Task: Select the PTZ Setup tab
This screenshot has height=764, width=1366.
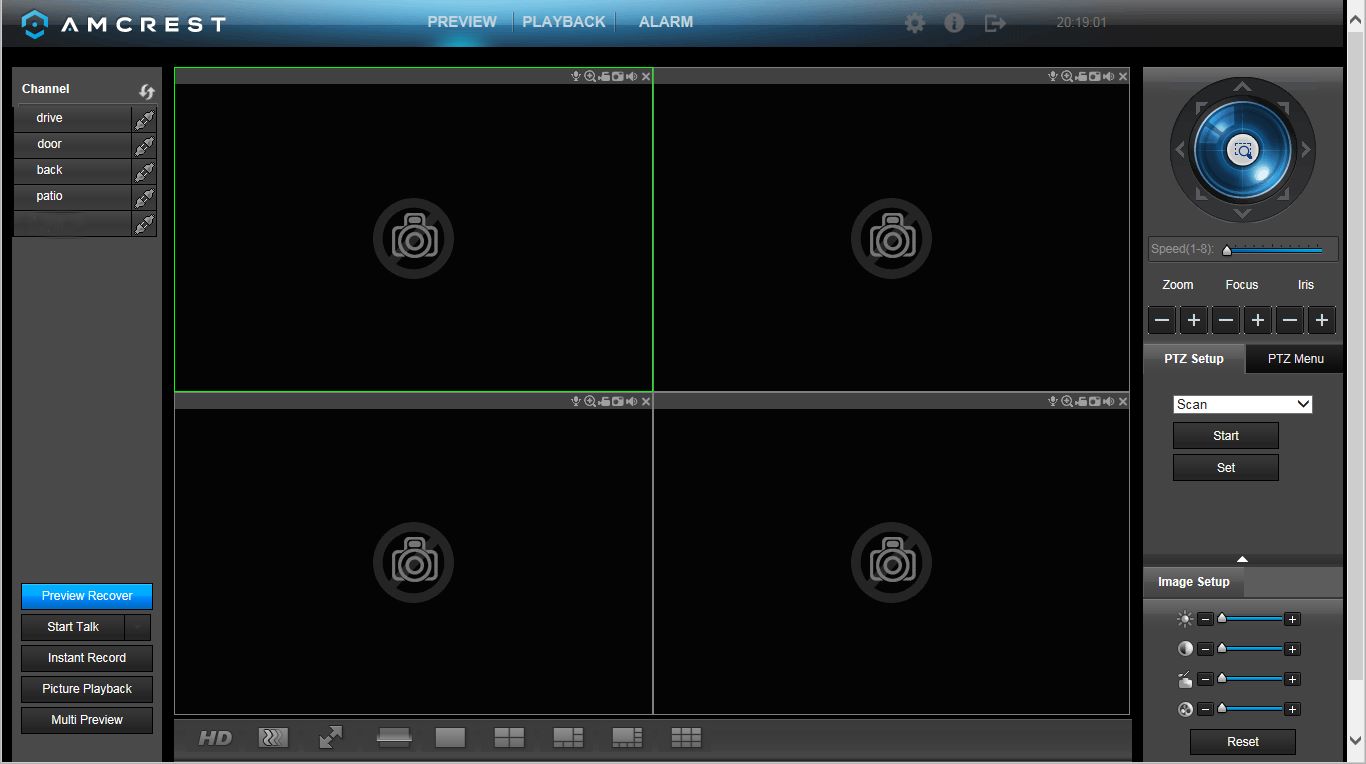Action: [1194, 359]
